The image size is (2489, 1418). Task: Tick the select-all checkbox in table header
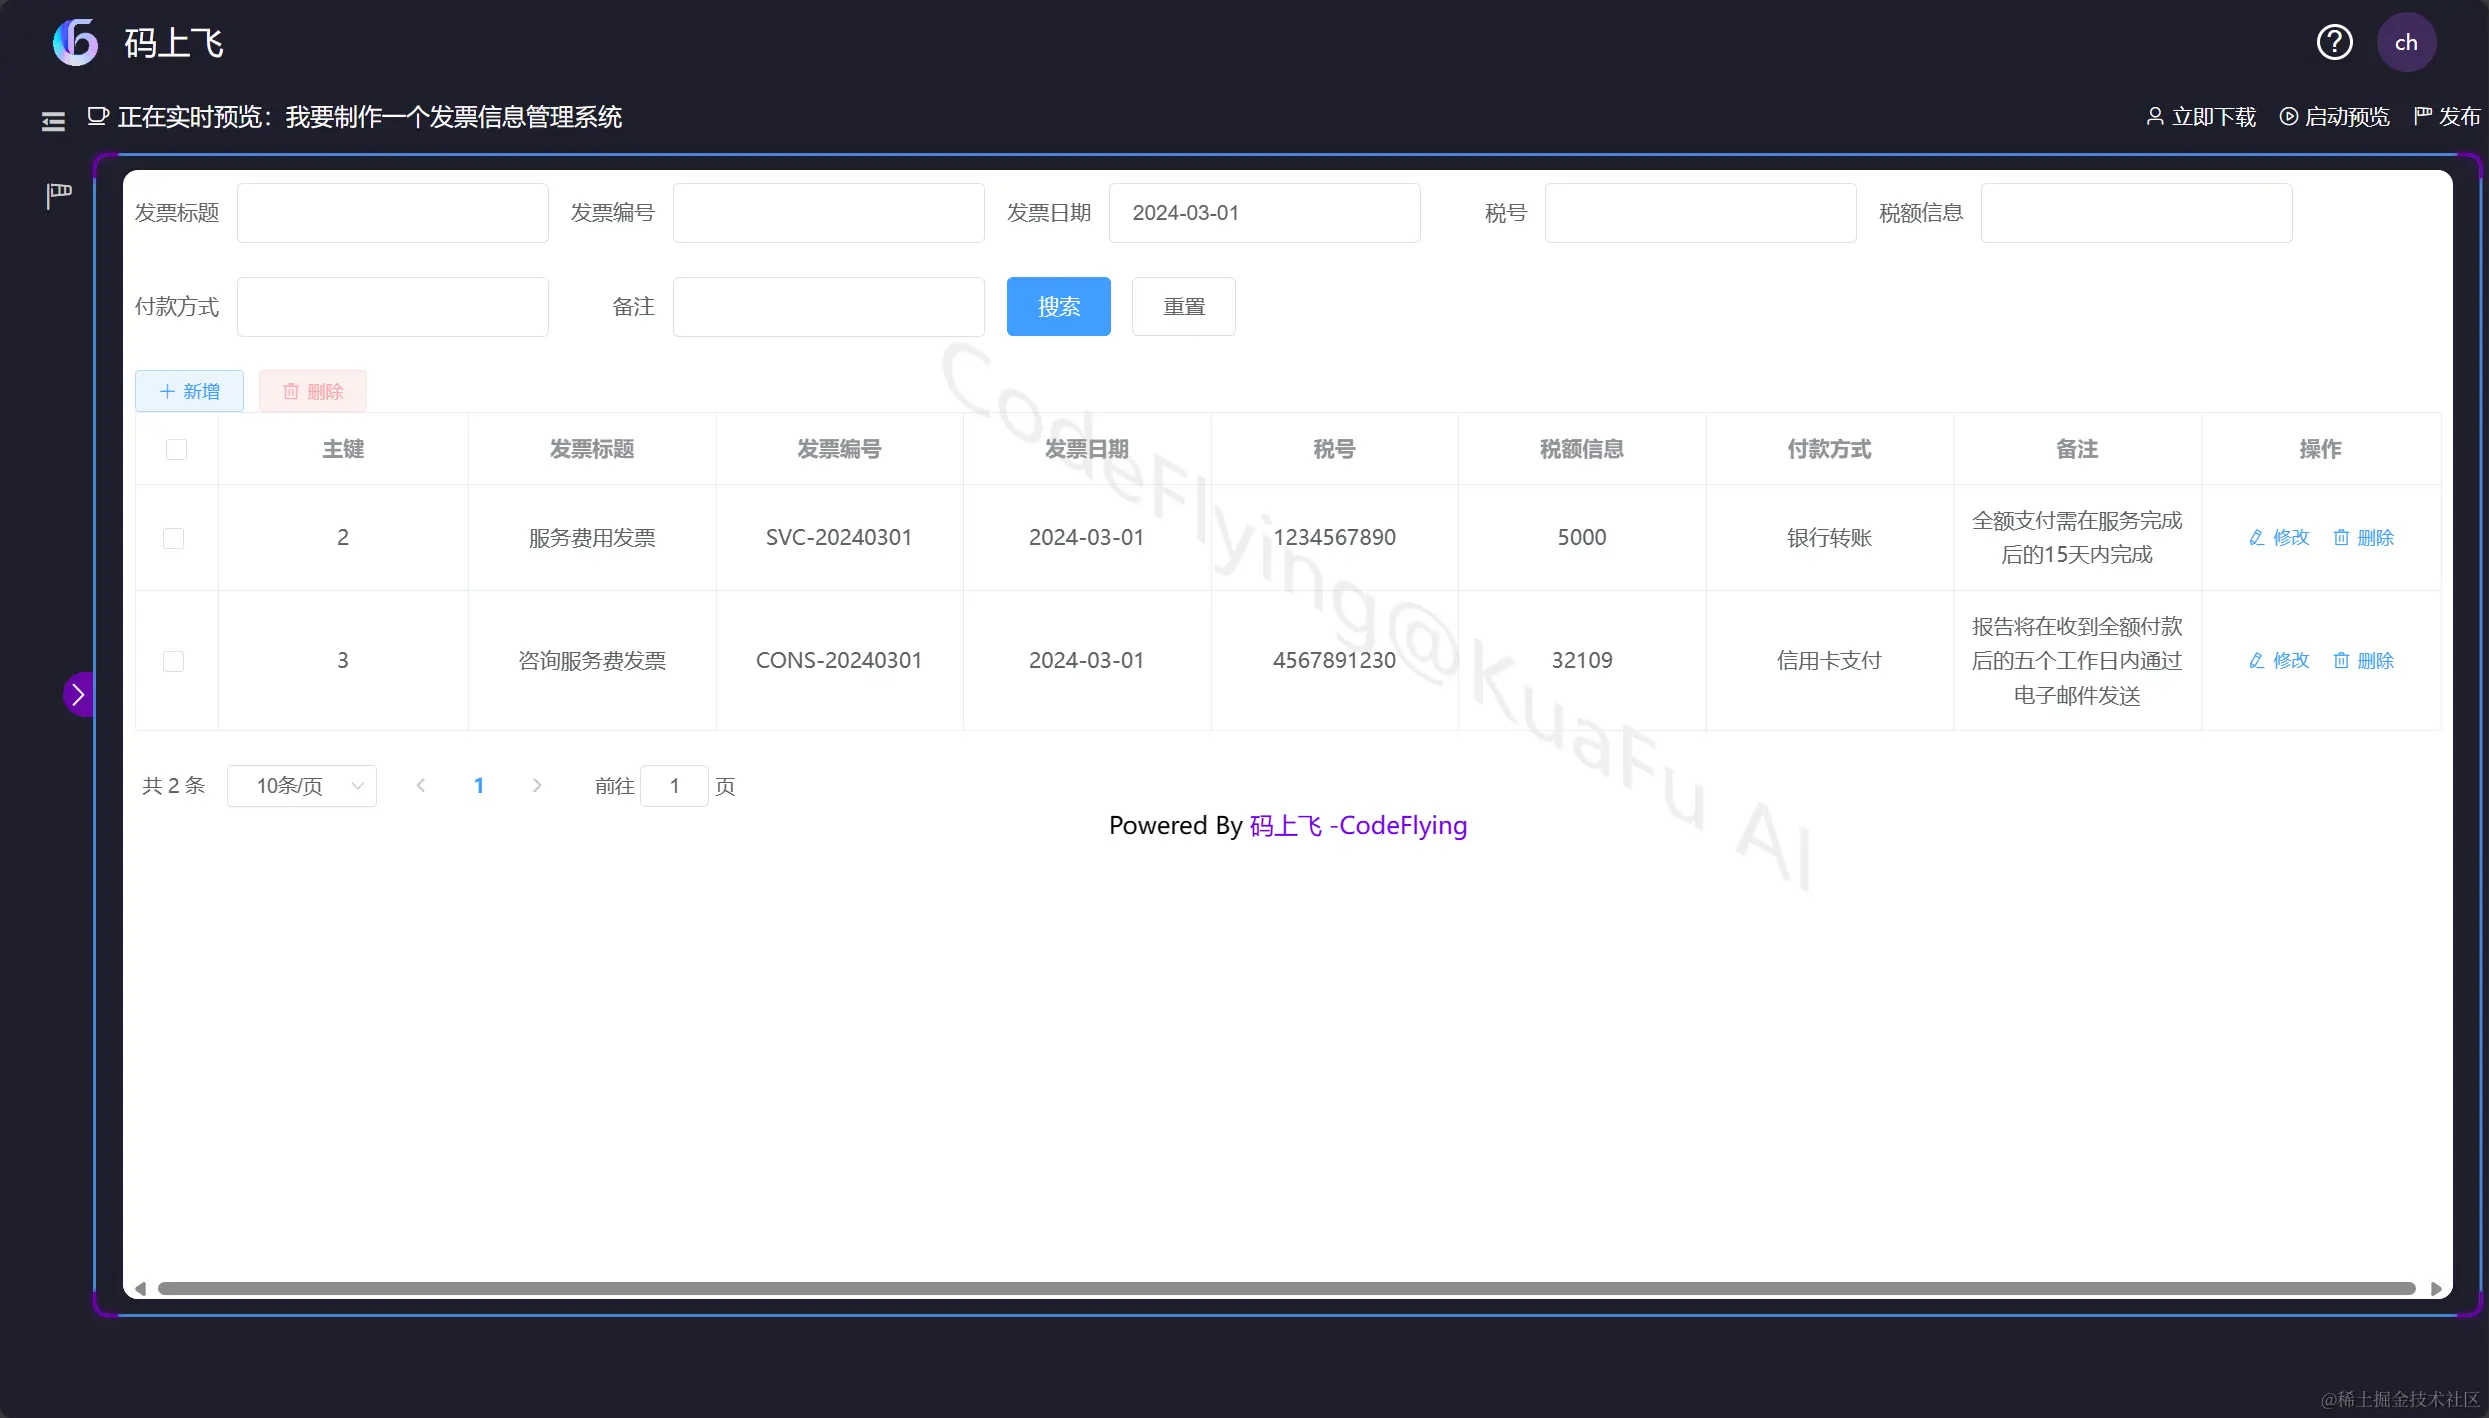(176, 449)
